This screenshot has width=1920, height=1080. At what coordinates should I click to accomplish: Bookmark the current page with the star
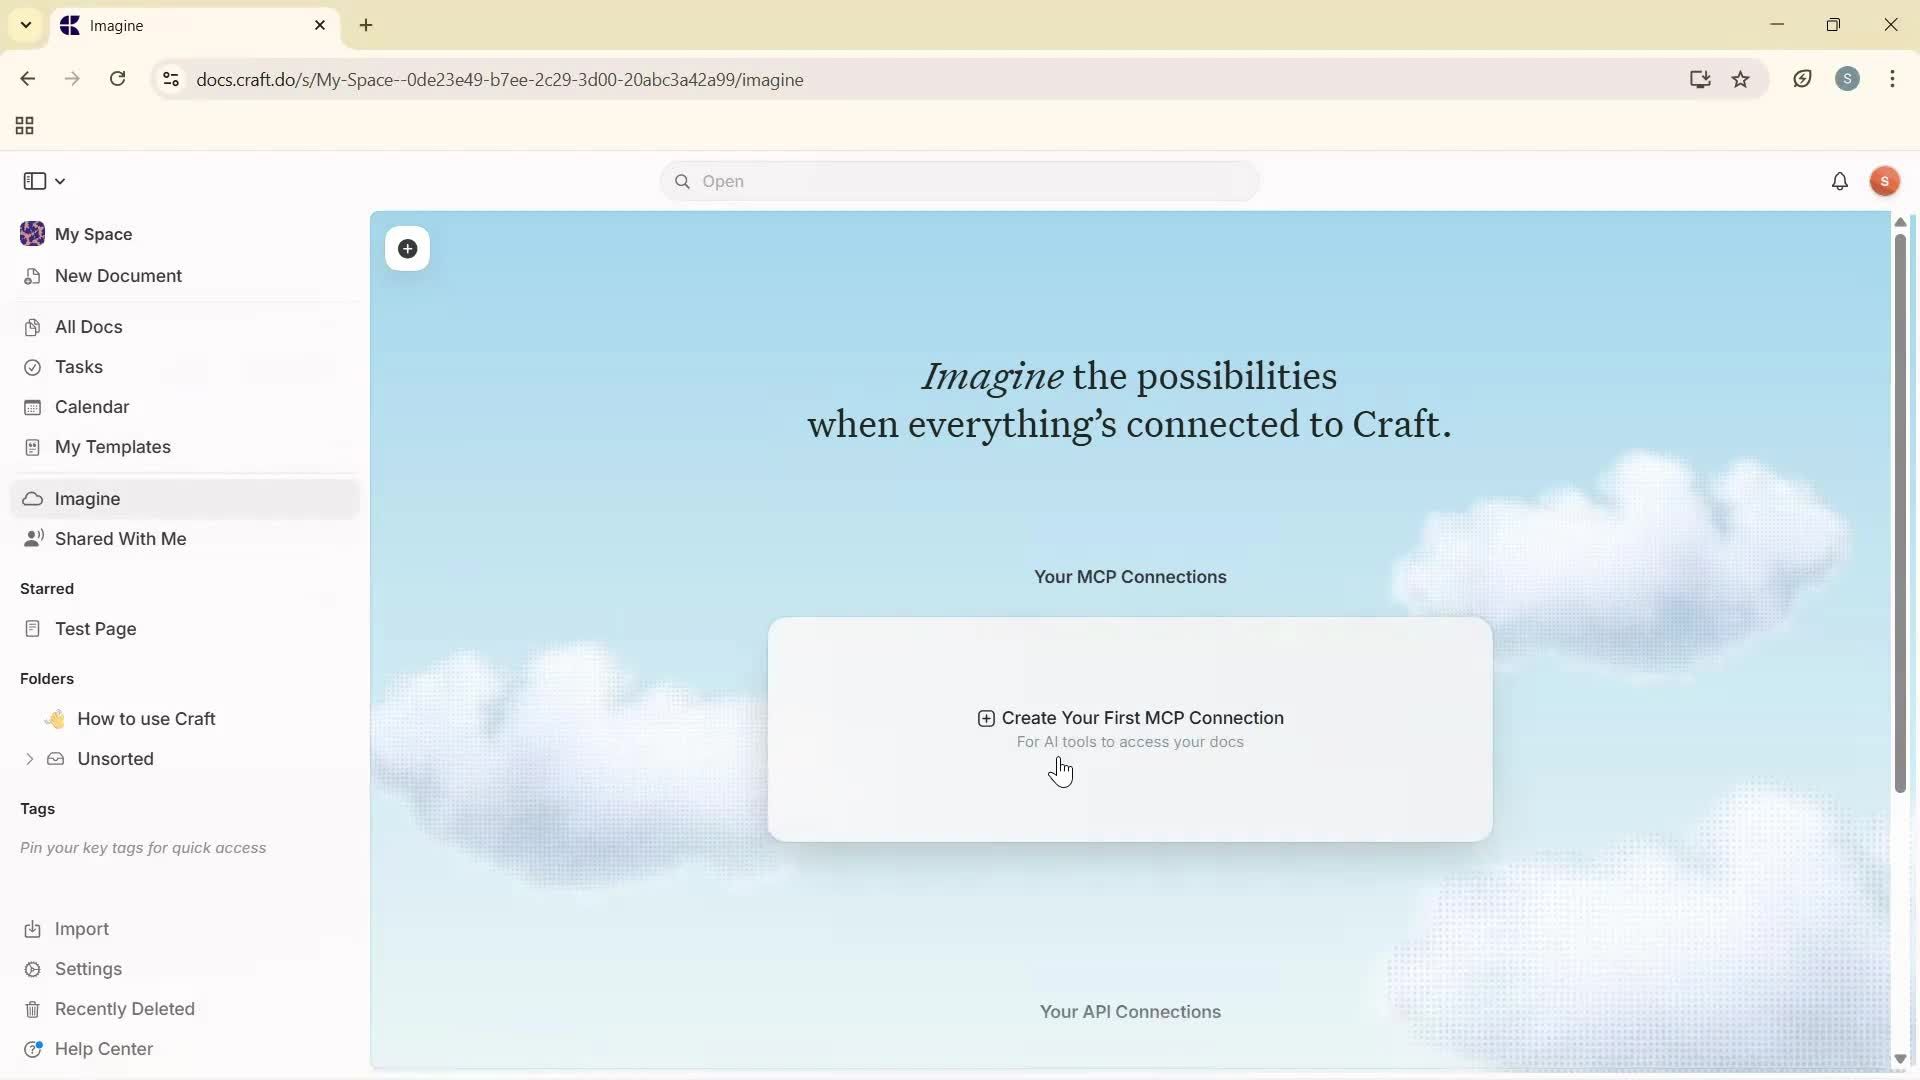click(x=1741, y=79)
